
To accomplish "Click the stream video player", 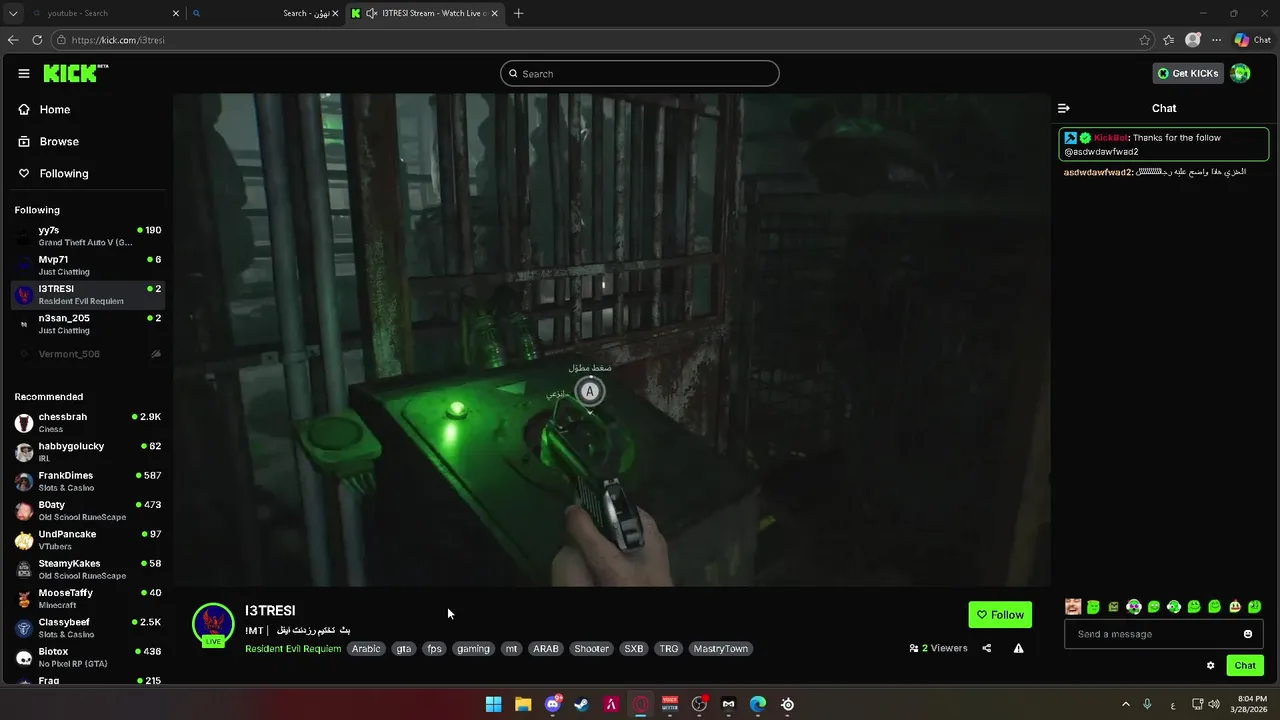I will [612, 340].
